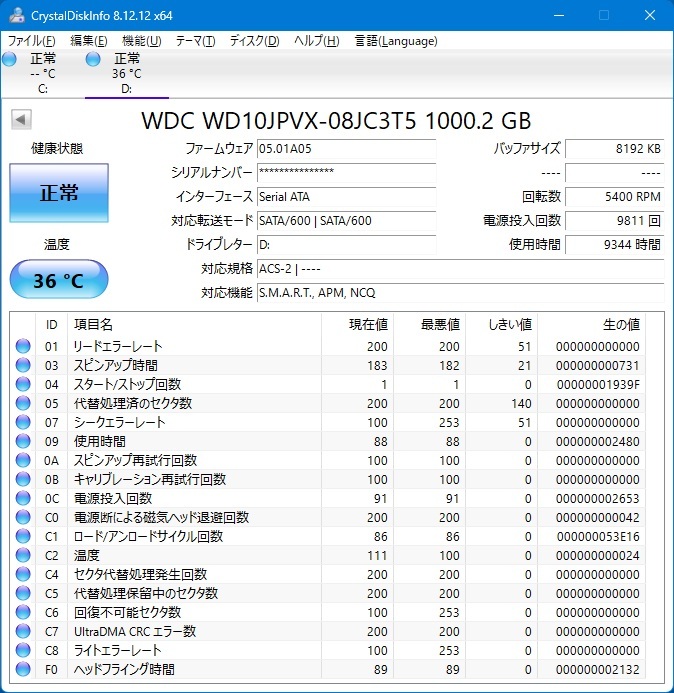Click the Serial ATA interface field
The height and width of the screenshot is (693, 674).
tap(347, 197)
